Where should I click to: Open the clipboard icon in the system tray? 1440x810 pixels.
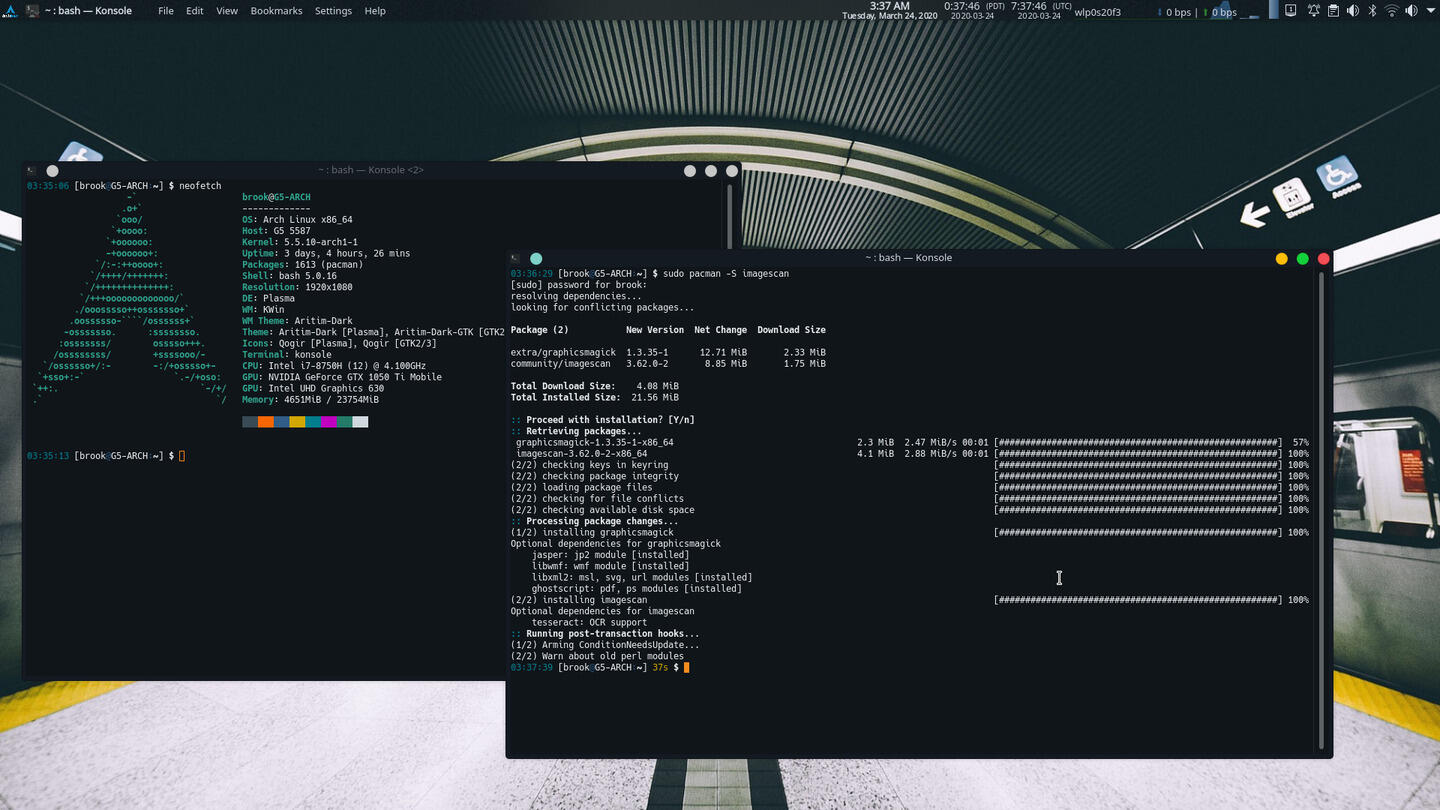point(1333,11)
